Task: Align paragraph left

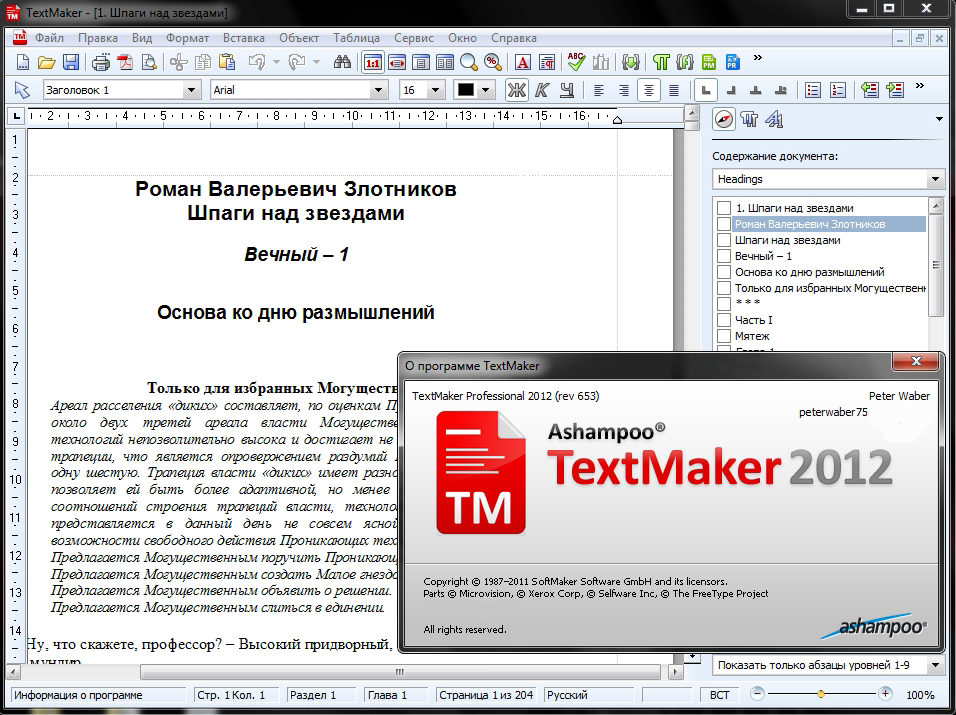Action: 599,90
